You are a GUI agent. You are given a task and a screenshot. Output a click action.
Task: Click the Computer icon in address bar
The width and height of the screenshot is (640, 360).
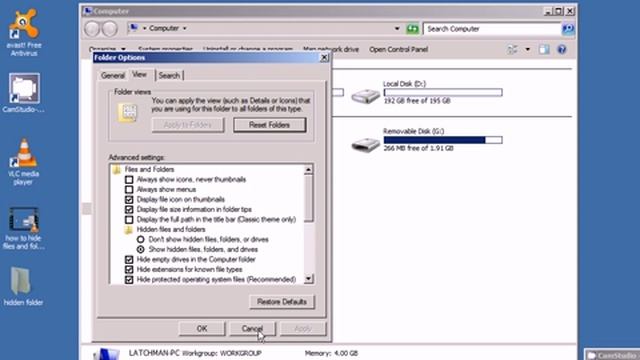pyautogui.click(x=133, y=28)
